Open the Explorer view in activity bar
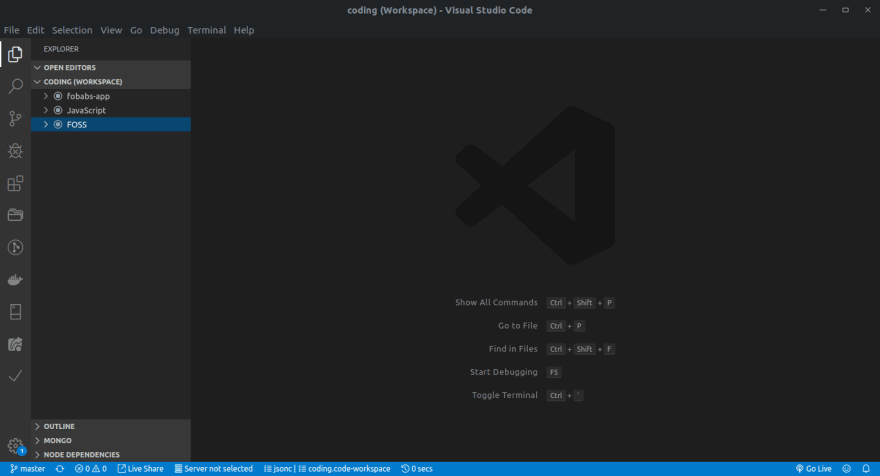The width and height of the screenshot is (880, 476). click(x=15, y=54)
